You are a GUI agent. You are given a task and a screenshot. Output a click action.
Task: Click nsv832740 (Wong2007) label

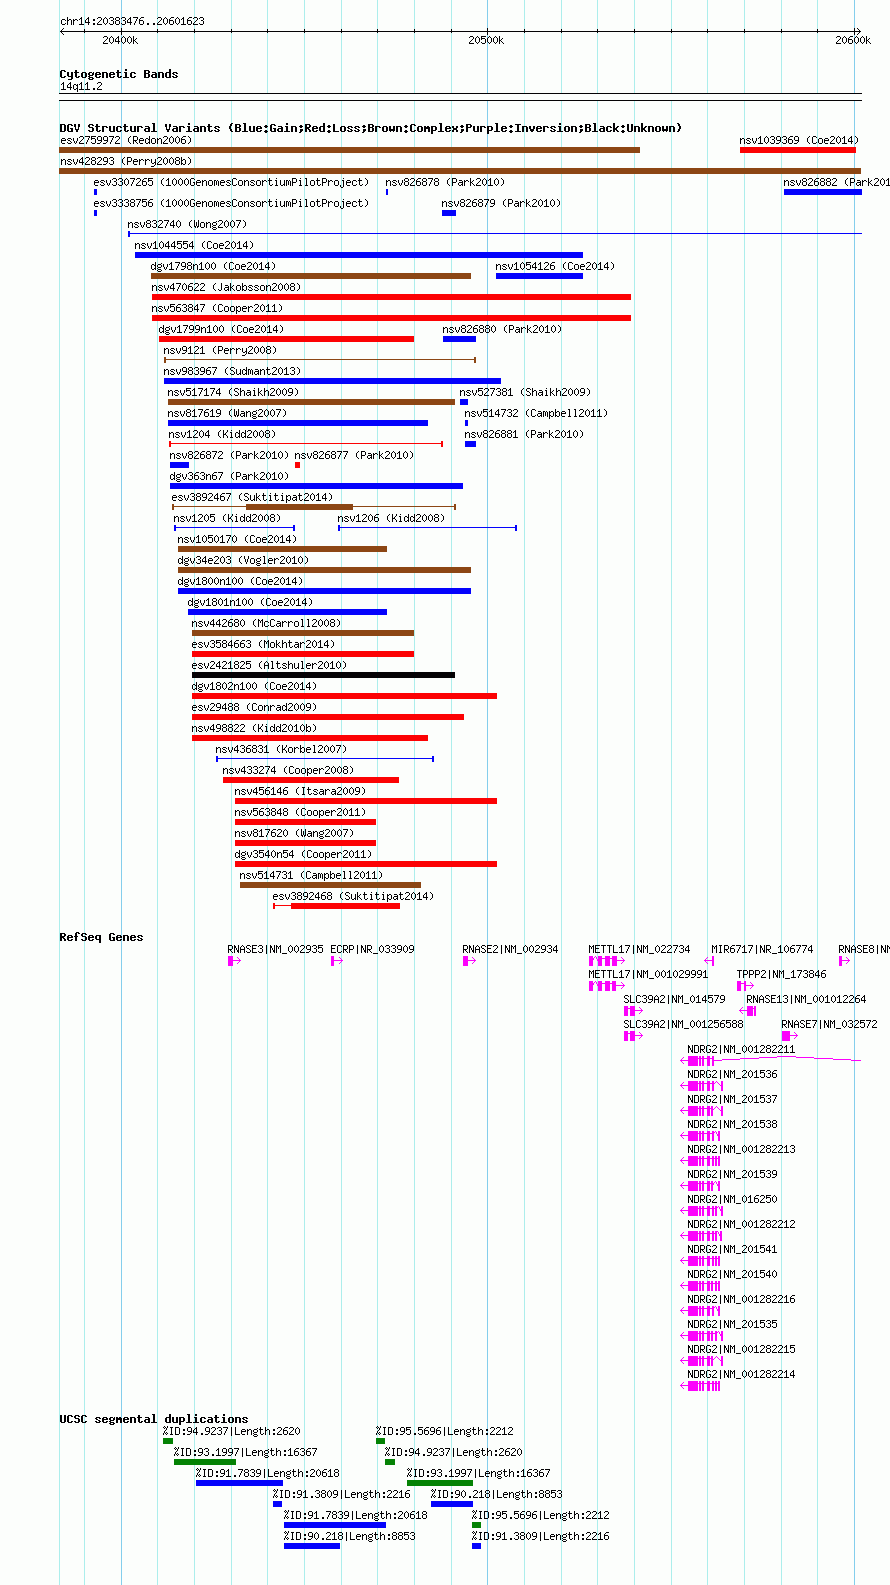click(x=187, y=224)
